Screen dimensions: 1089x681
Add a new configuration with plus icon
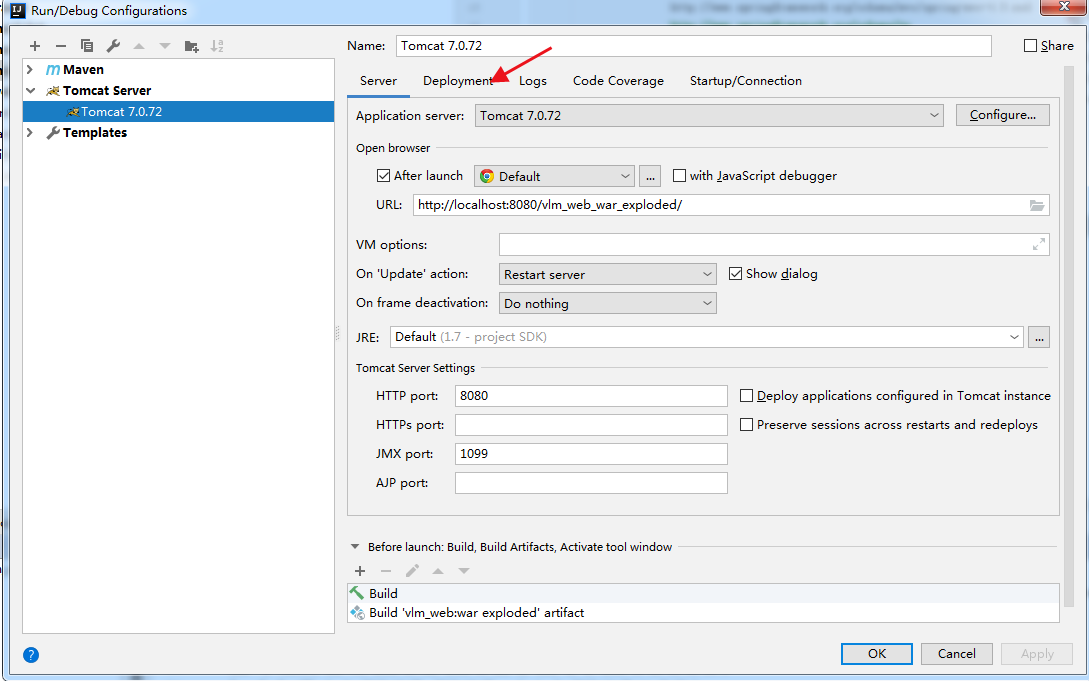point(35,46)
